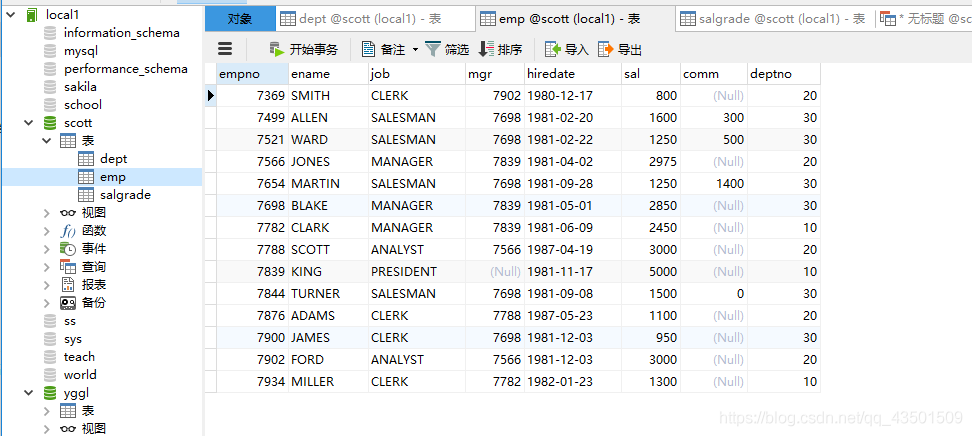Click the local1 connection icon

(32, 15)
